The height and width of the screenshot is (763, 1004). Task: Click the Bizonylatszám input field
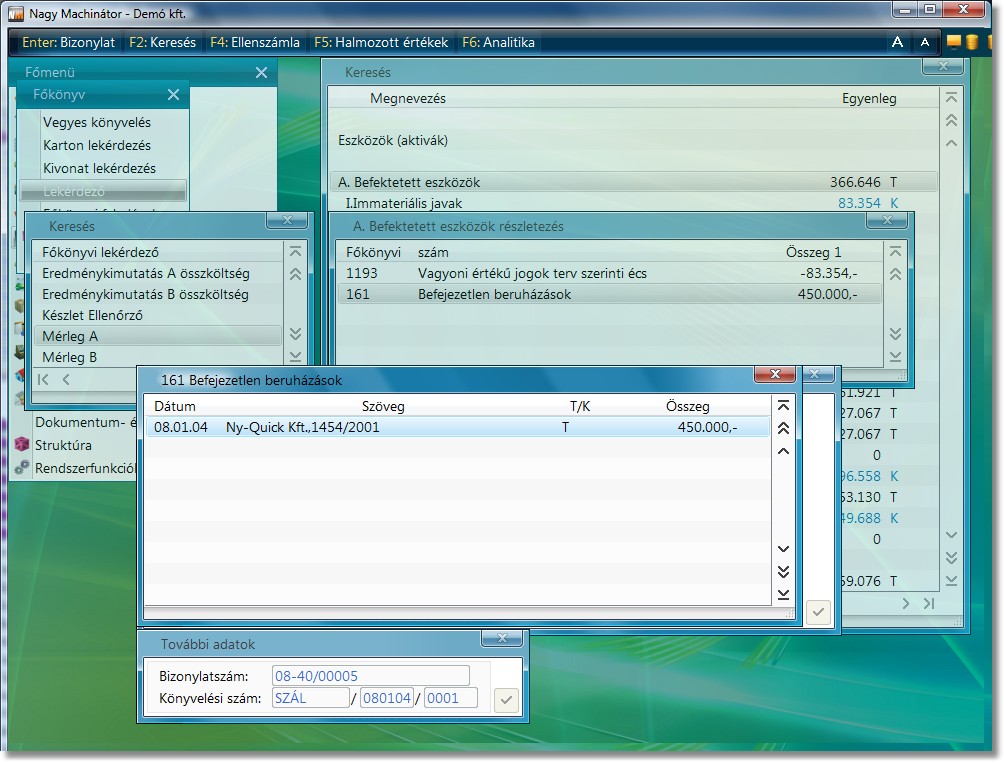click(370, 676)
